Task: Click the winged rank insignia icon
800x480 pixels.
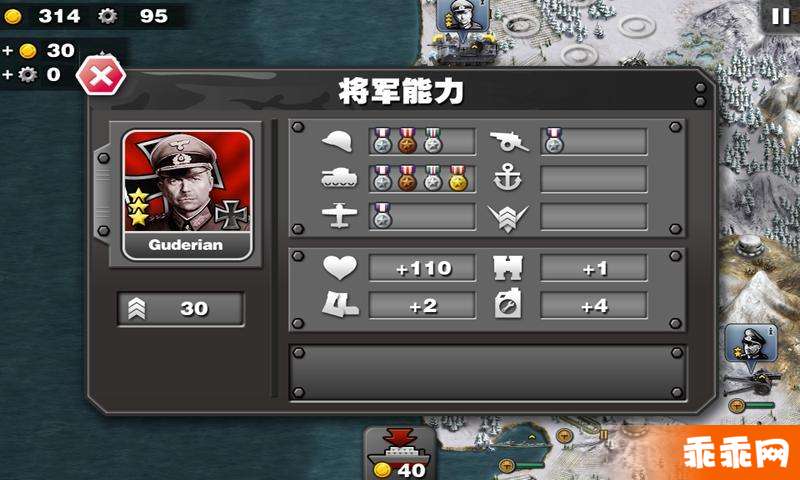Action: pos(508,218)
